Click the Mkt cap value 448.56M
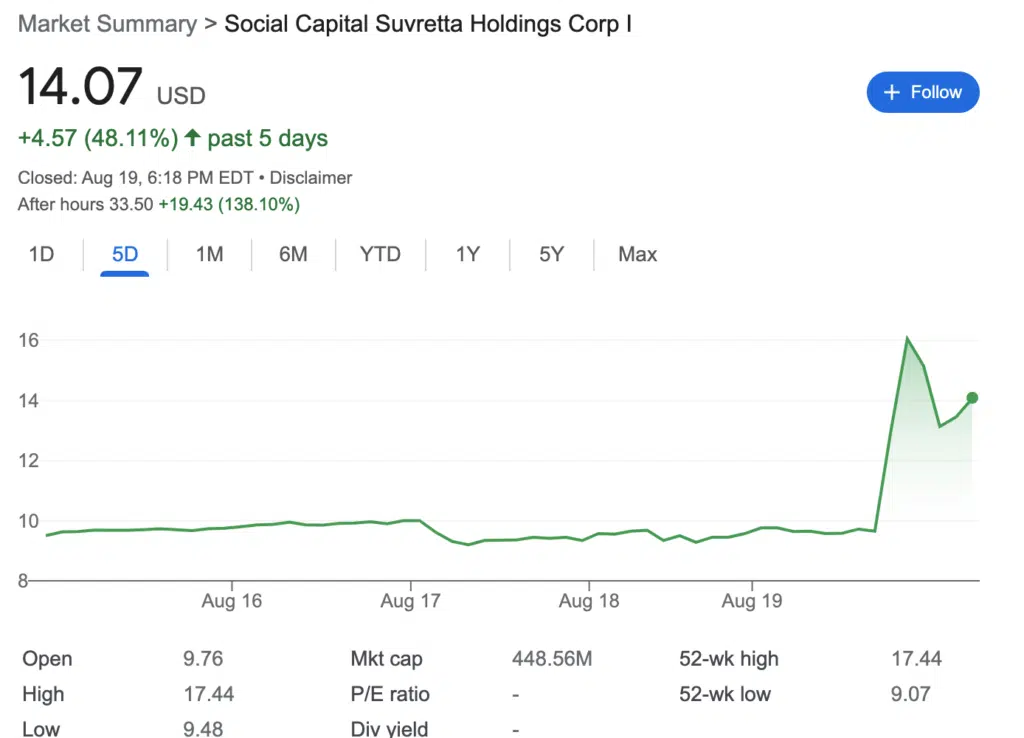Viewport: 1024px width, 738px height. coord(551,659)
